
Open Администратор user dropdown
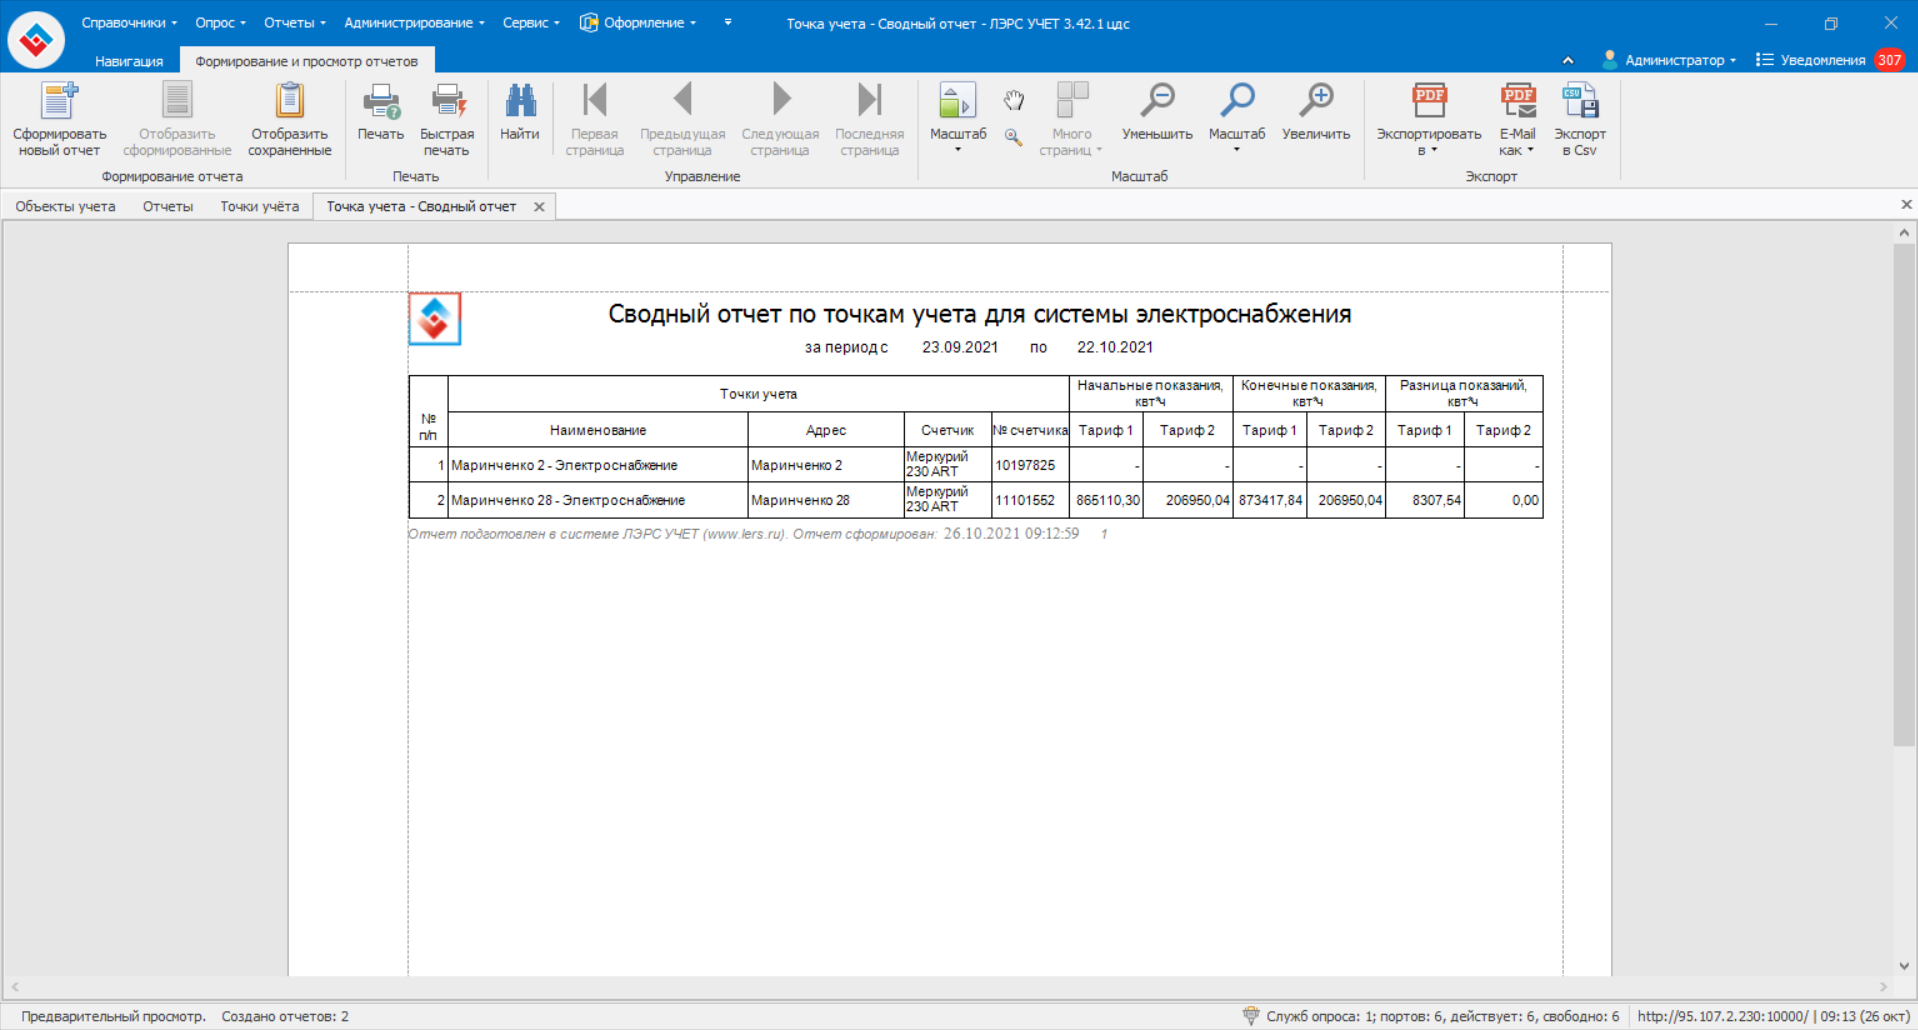tap(1669, 60)
